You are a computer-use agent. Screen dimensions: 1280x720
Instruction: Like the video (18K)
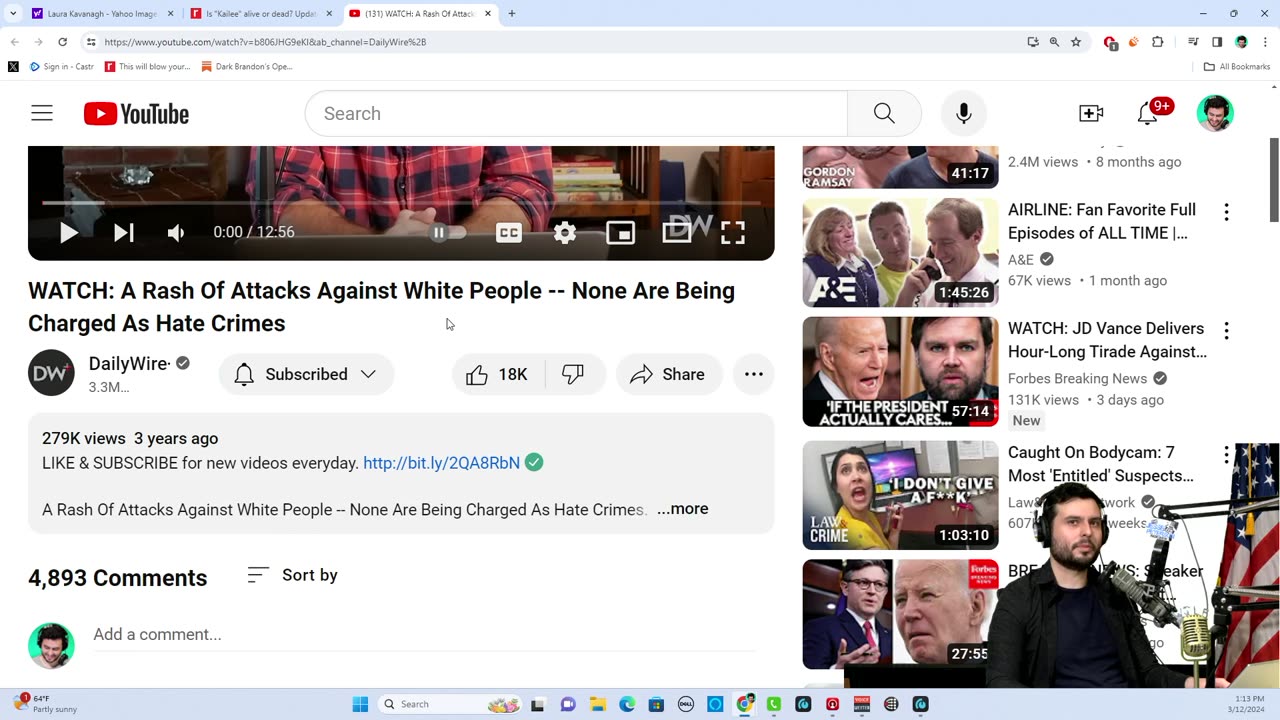(498, 374)
